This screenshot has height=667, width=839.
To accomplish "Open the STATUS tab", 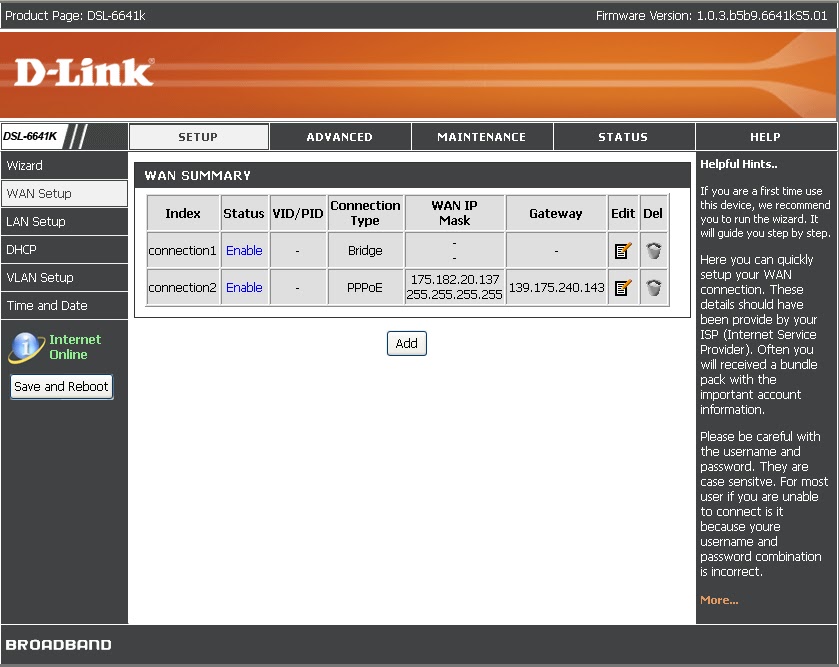I will [x=623, y=137].
